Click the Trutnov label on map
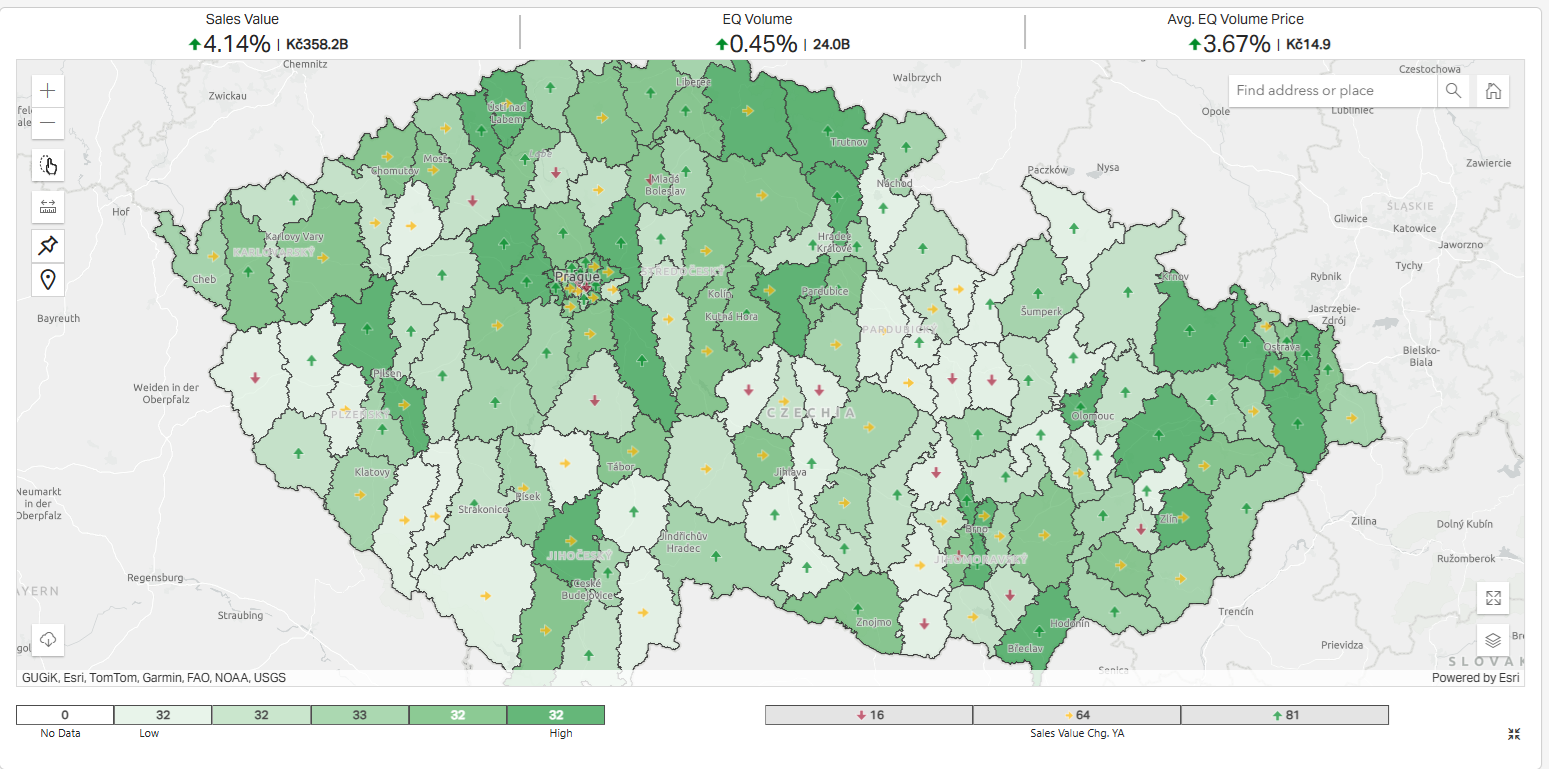 point(849,142)
